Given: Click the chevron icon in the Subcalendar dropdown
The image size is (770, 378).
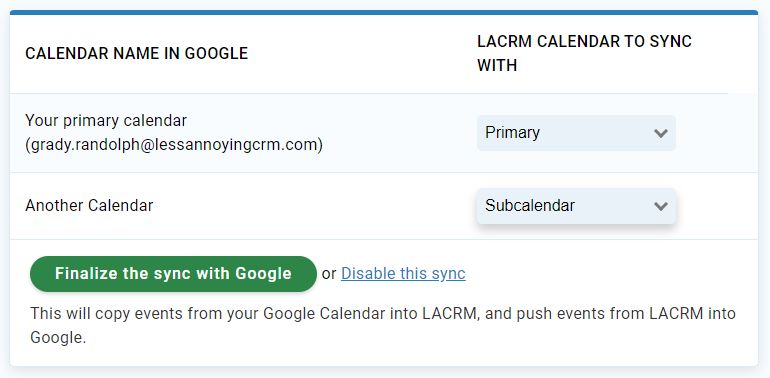Looking at the screenshot, I should [x=661, y=206].
